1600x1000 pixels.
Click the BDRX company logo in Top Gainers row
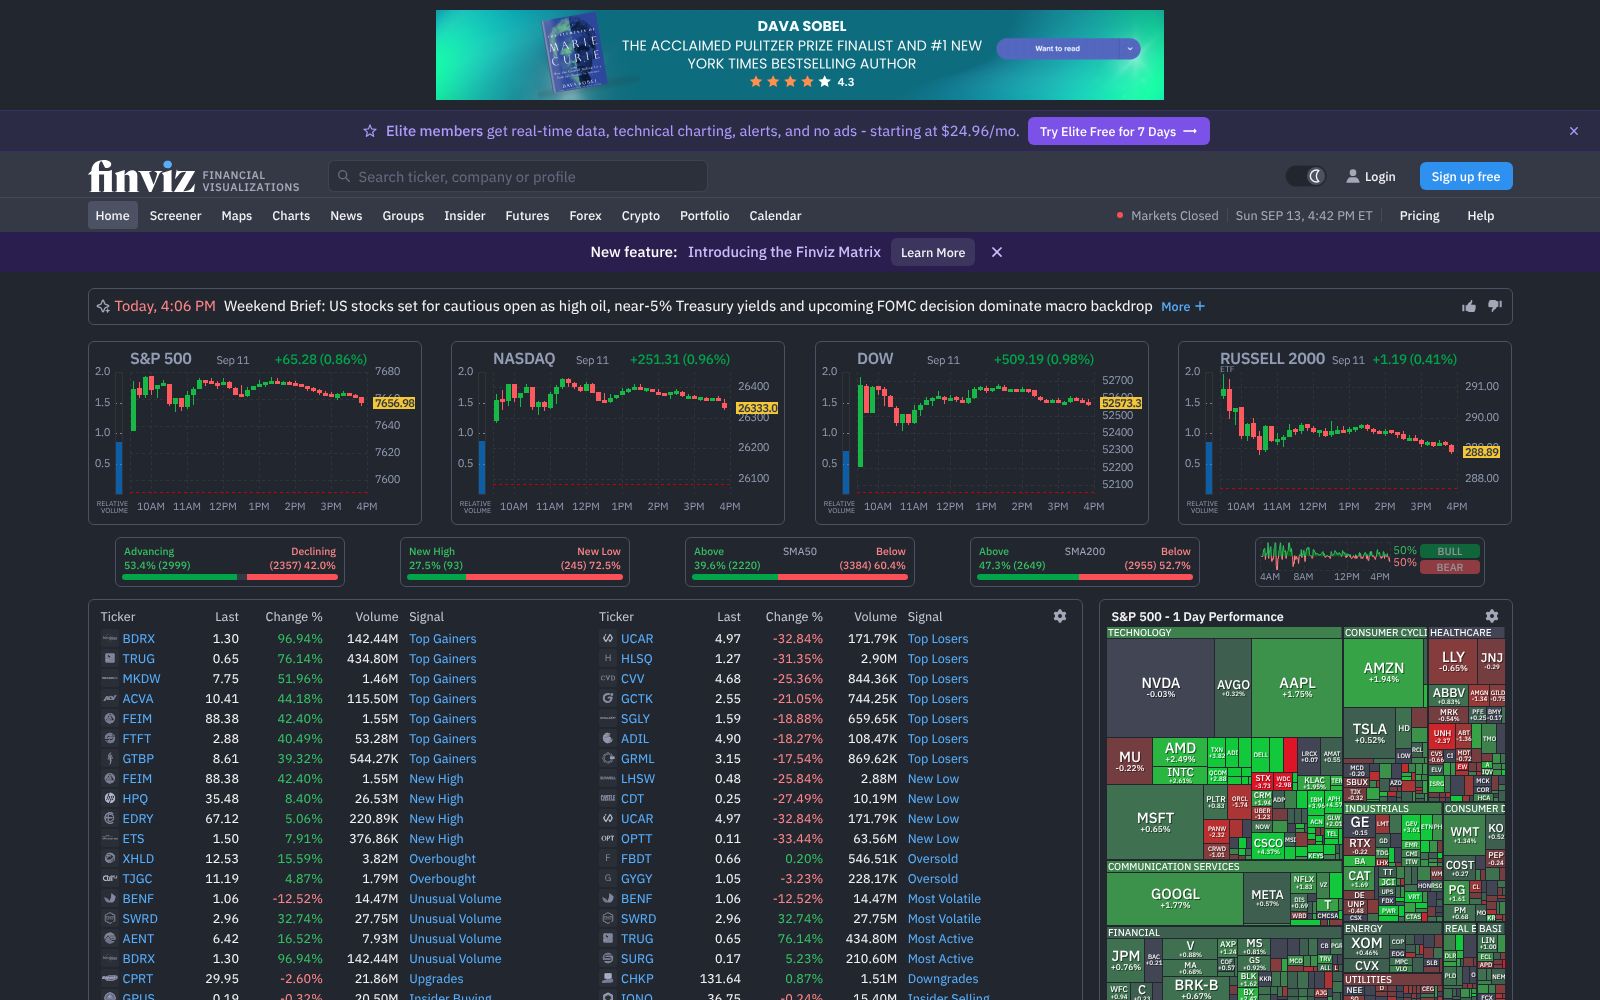[110, 638]
